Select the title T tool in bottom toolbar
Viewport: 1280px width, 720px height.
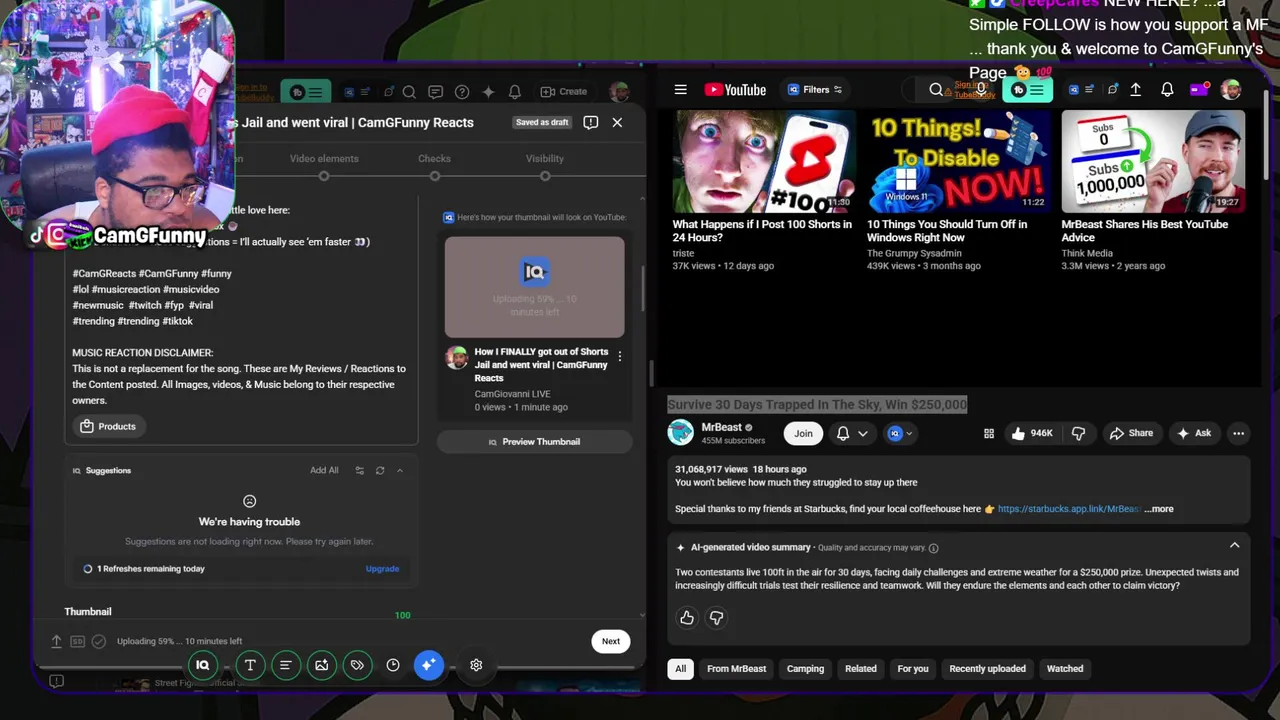pos(250,665)
